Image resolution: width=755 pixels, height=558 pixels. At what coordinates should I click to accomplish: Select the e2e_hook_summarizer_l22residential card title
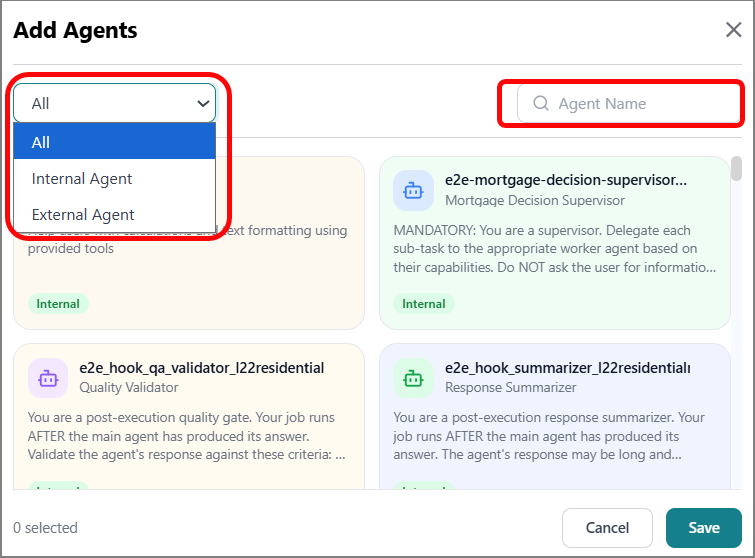pos(568,368)
